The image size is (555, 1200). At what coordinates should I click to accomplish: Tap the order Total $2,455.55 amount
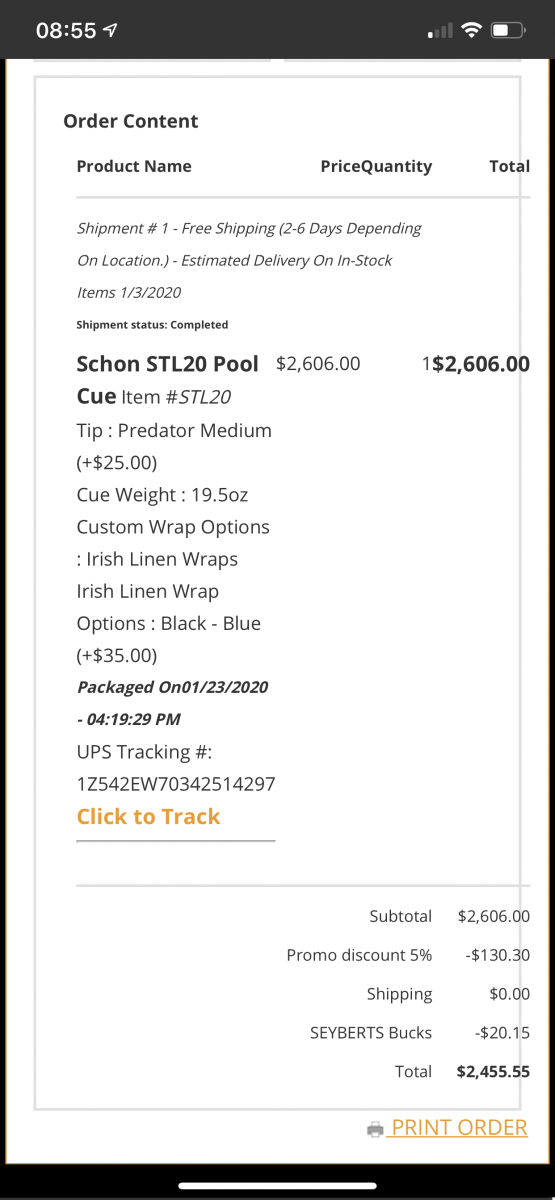tap(493, 1071)
